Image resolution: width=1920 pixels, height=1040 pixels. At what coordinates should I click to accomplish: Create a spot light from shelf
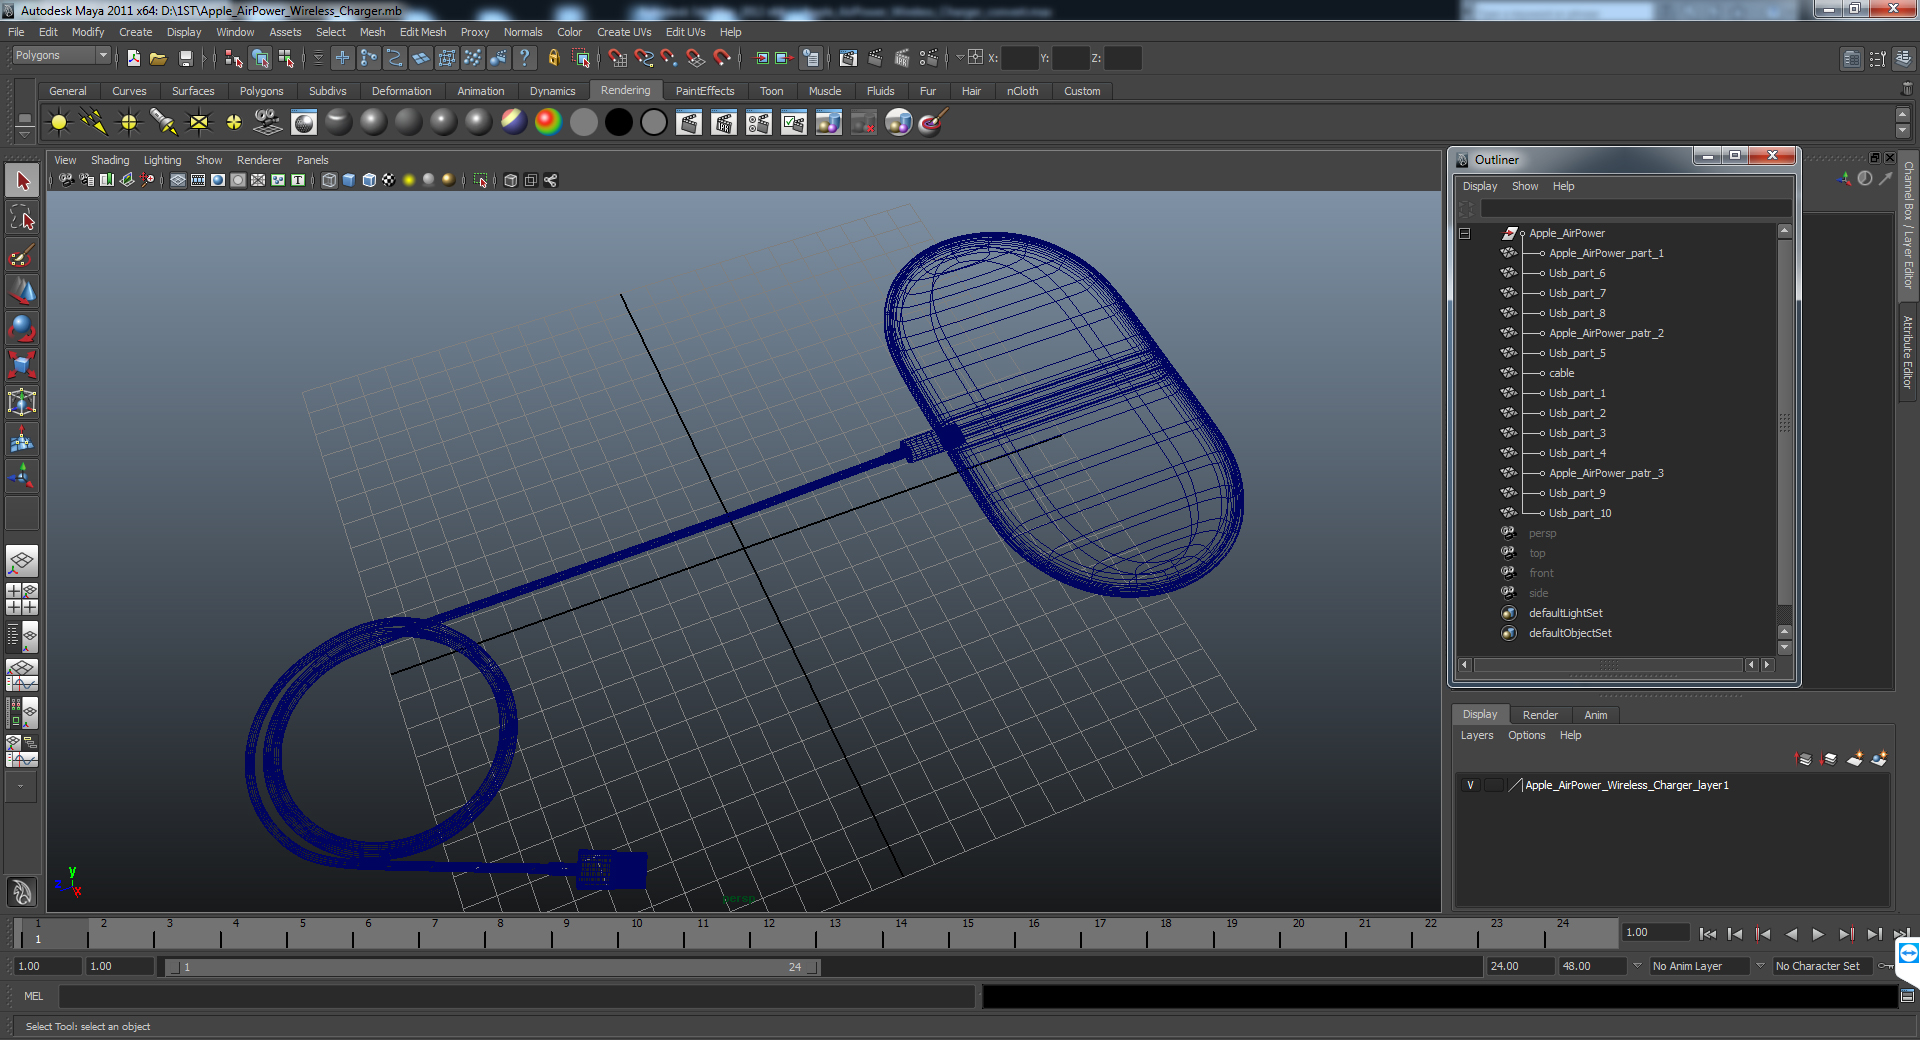[164, 123]
